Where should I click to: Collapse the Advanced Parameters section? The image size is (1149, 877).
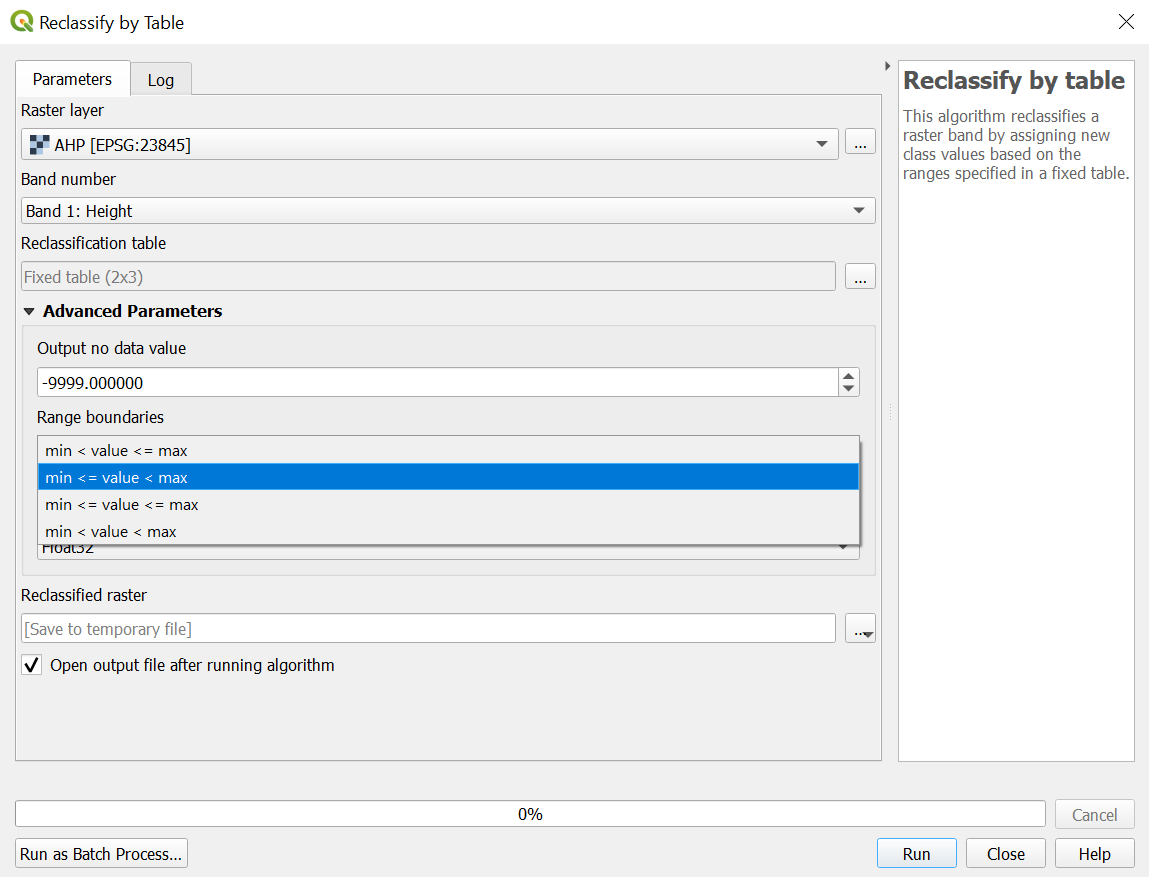coord(29,311)
